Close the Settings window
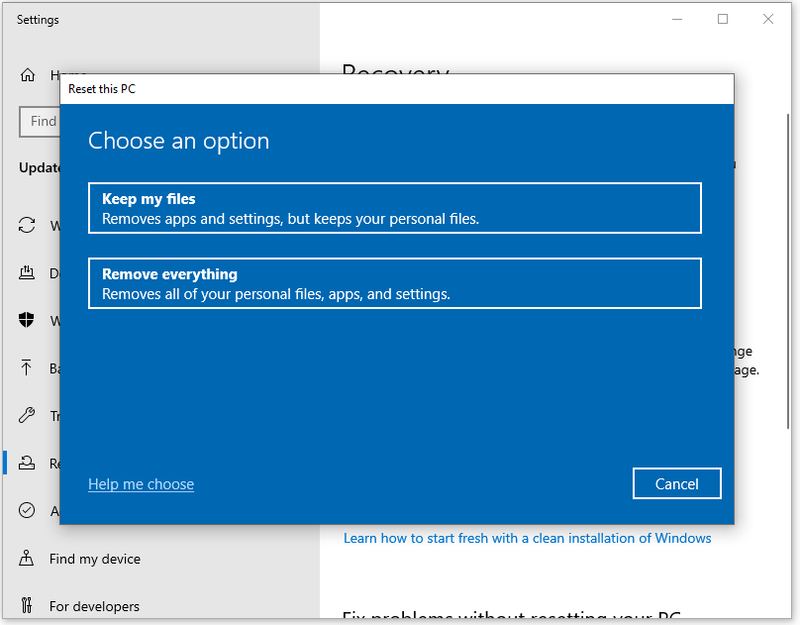This screenshot has width=800, height=625. click(x=768, y=19)
